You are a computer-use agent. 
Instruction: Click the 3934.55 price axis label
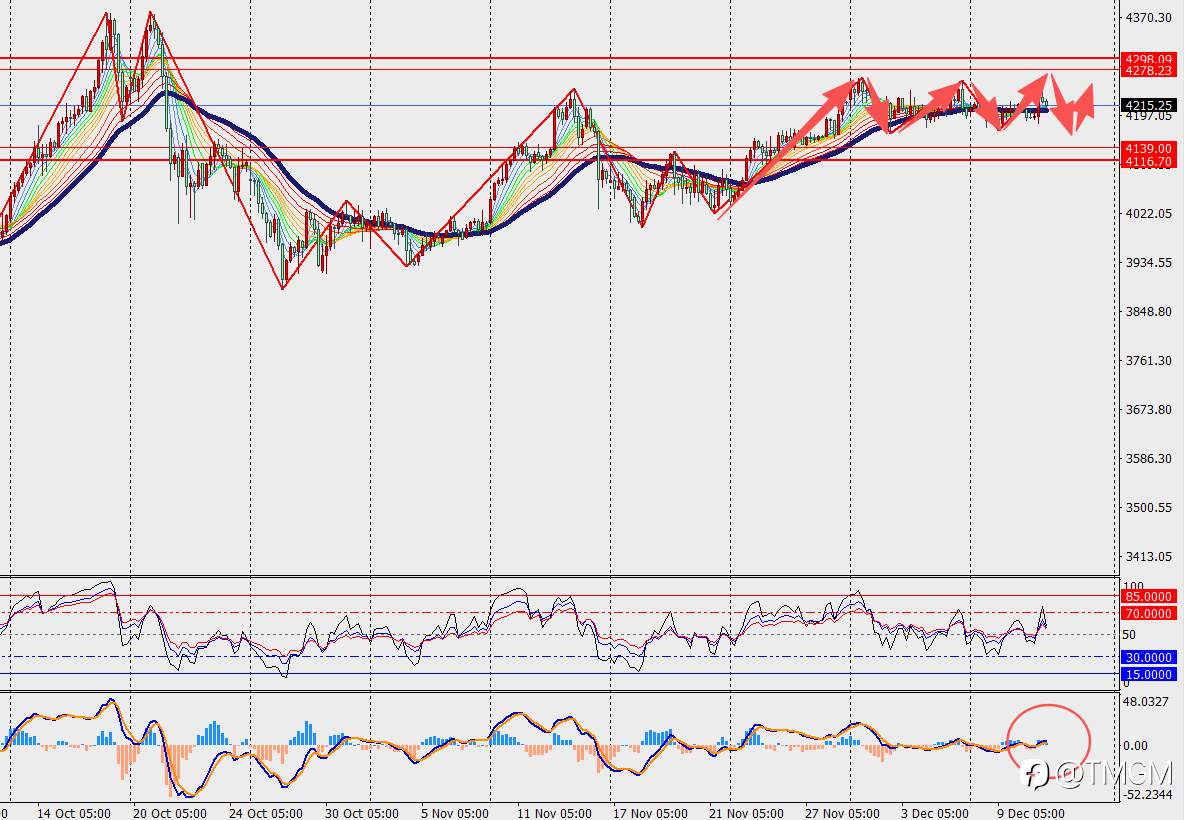click(1149, 263)
